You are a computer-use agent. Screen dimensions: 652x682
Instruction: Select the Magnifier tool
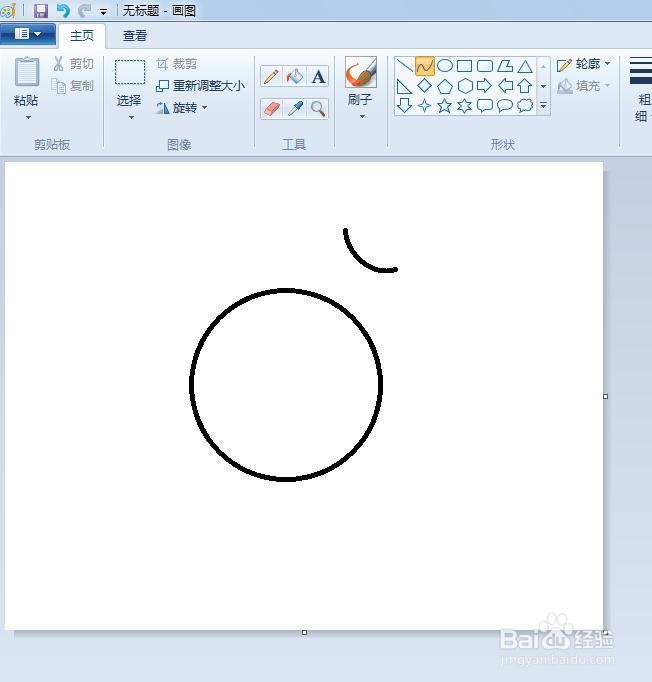coord(318,109)
